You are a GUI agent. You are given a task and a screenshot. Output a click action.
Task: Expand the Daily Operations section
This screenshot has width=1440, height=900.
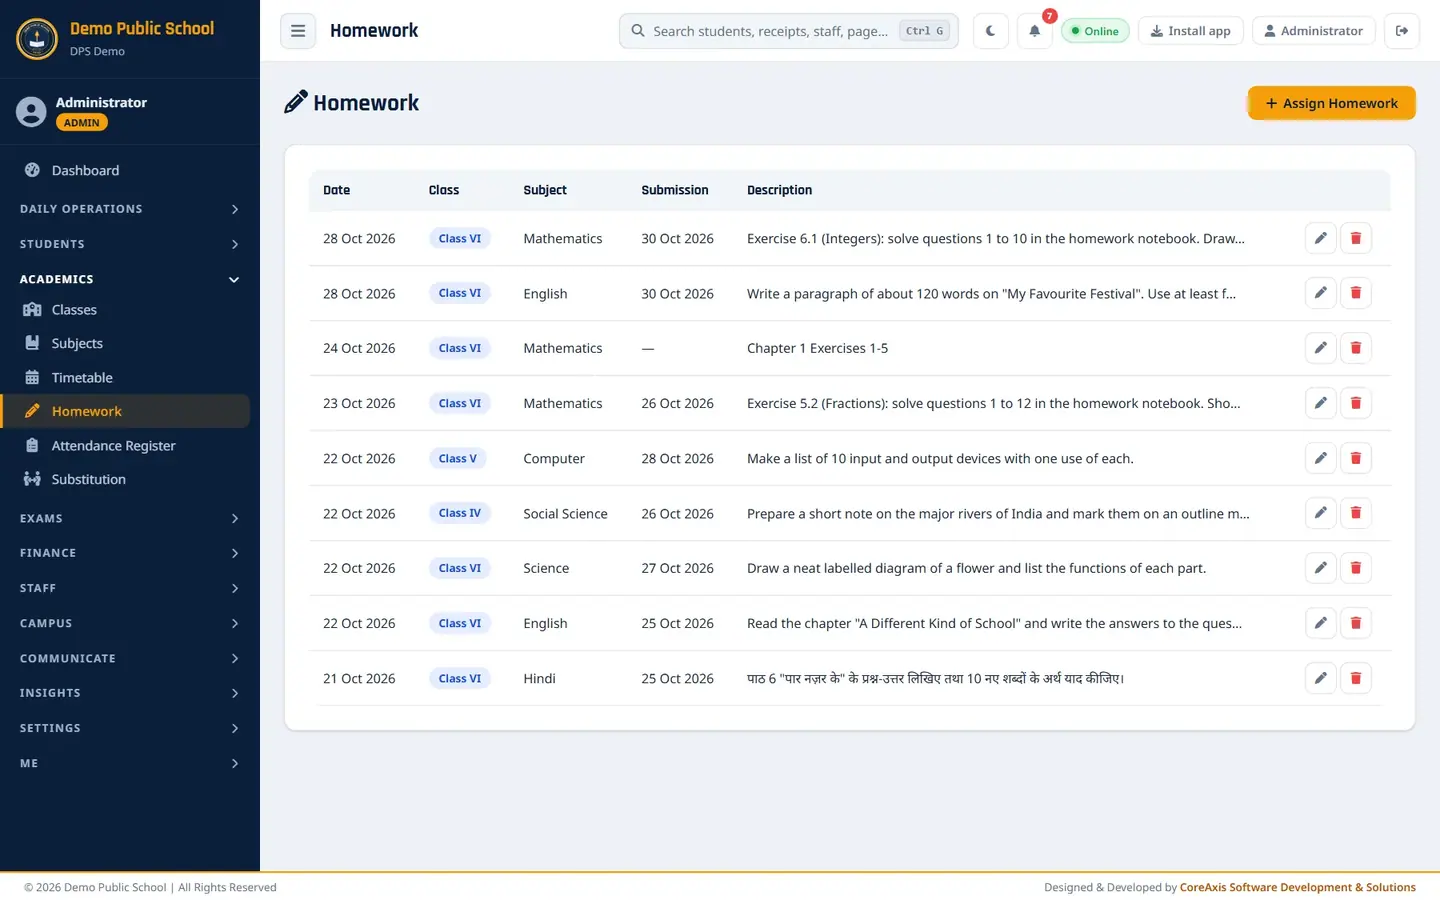click(130, 209)
